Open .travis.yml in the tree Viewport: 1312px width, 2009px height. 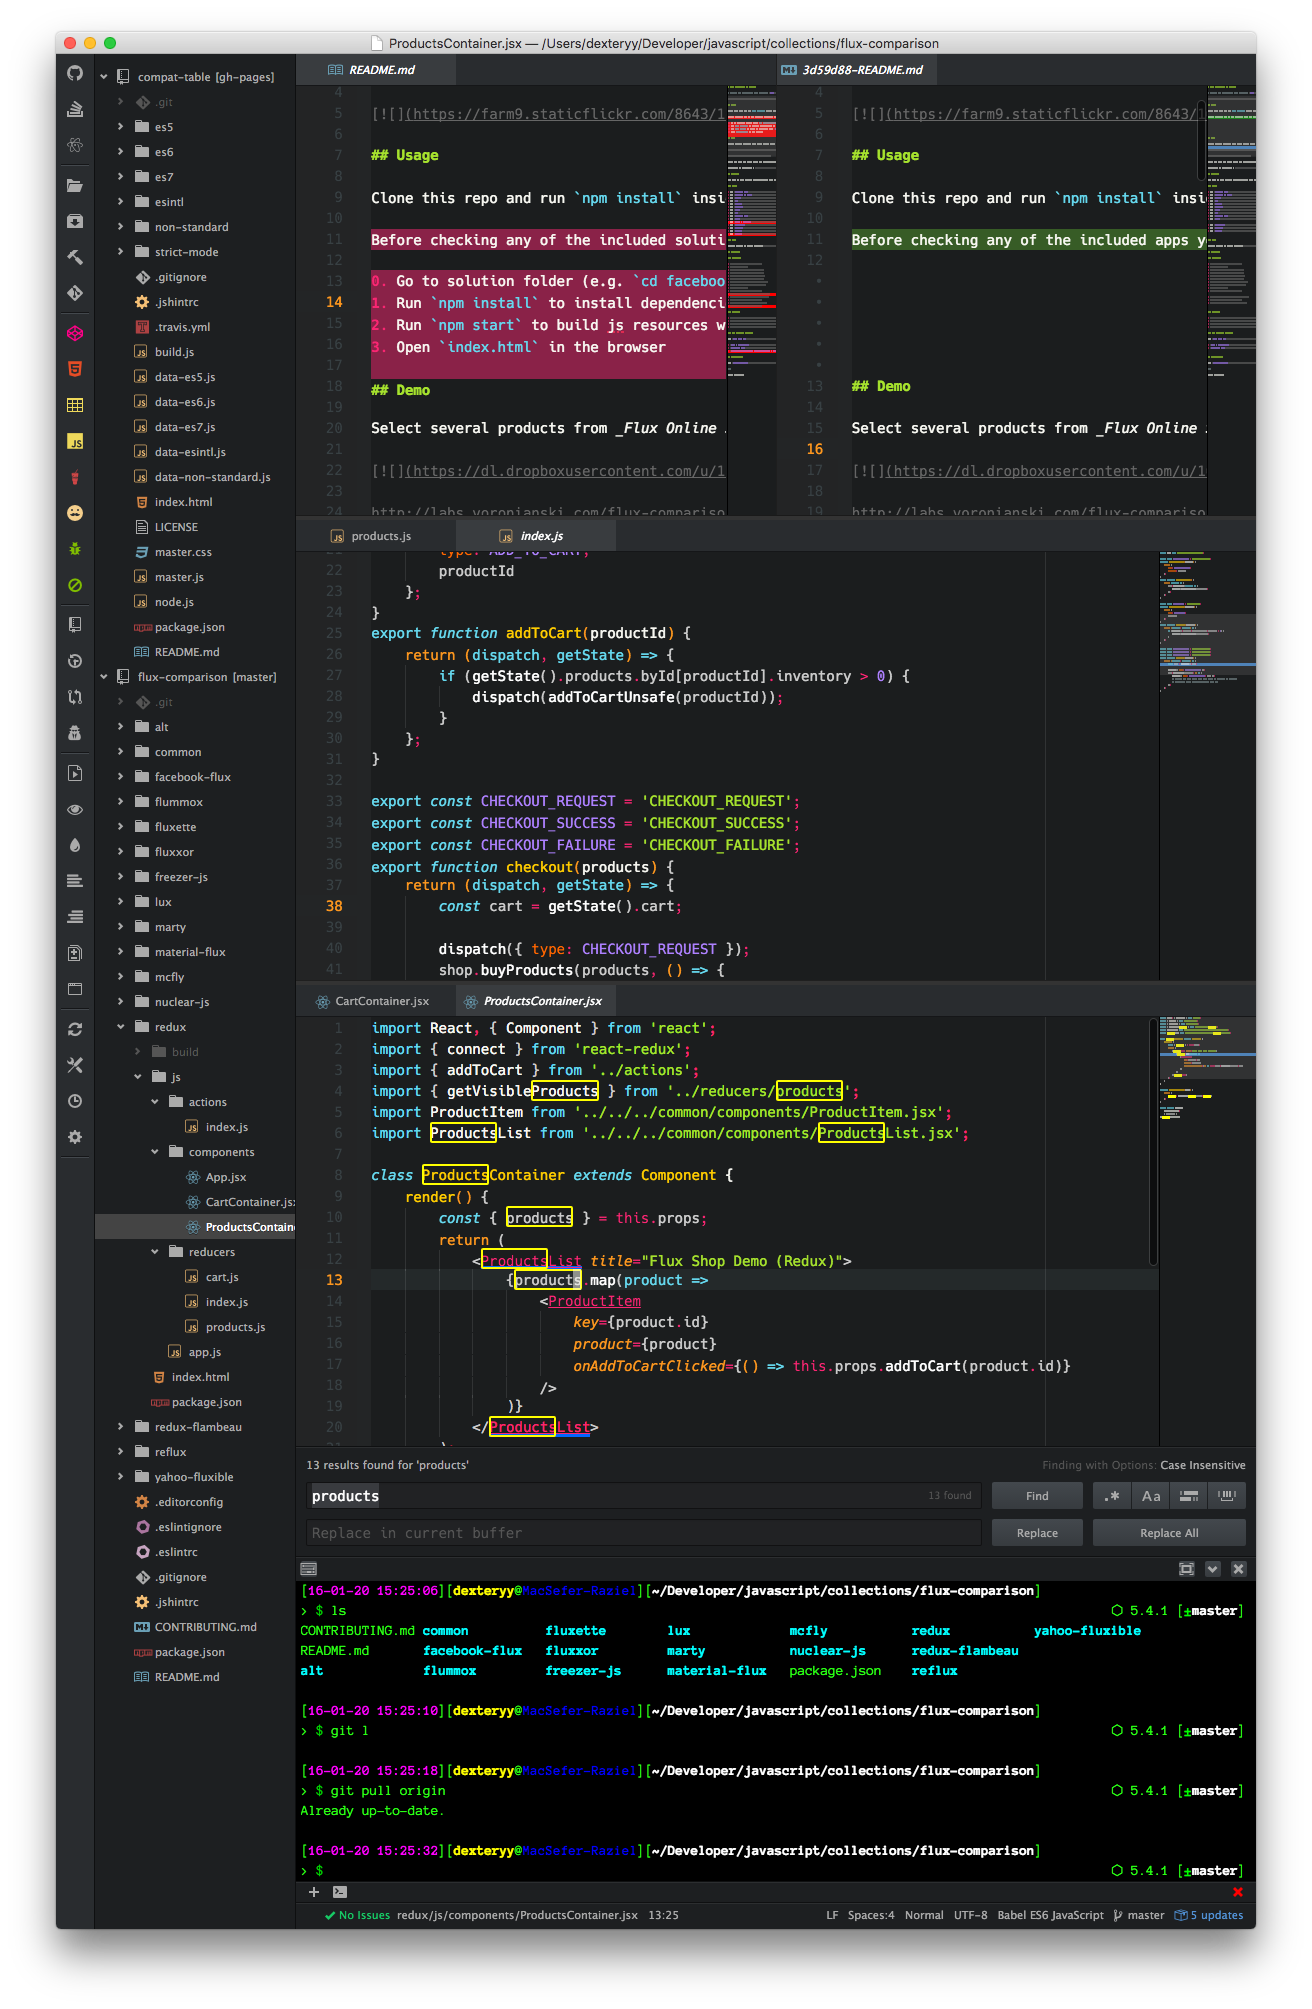click(x=182, y=327)
